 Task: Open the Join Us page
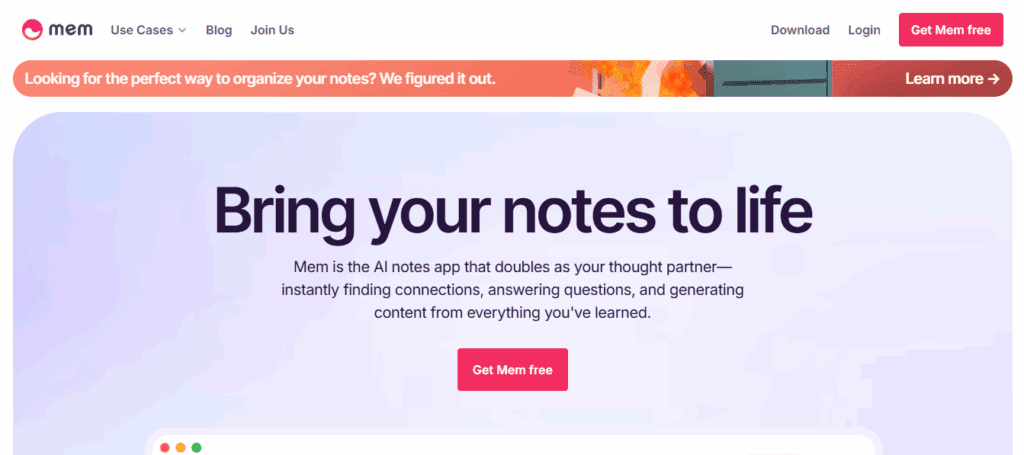pos(272,30)
